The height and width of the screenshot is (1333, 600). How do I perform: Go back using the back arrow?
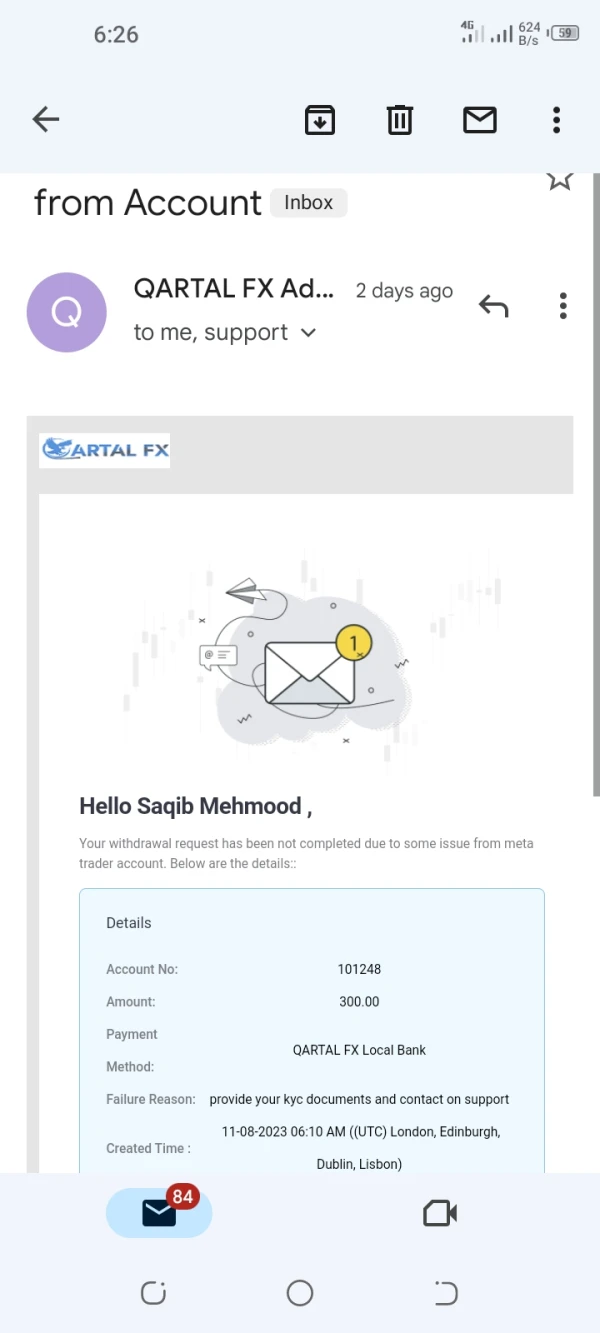point(46,120)
